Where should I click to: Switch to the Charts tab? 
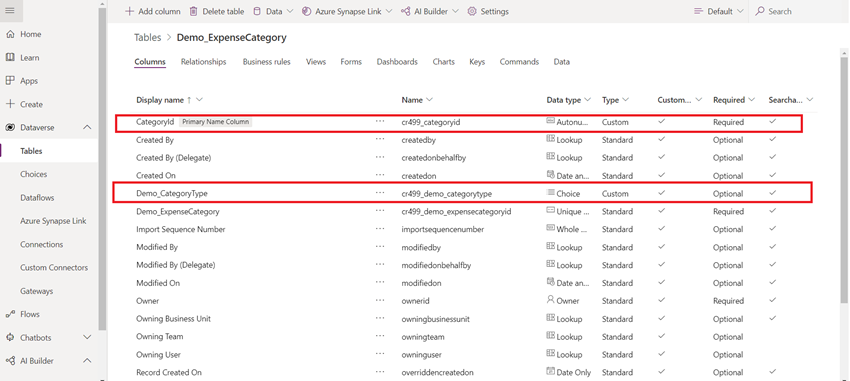[x=443, y=62]
